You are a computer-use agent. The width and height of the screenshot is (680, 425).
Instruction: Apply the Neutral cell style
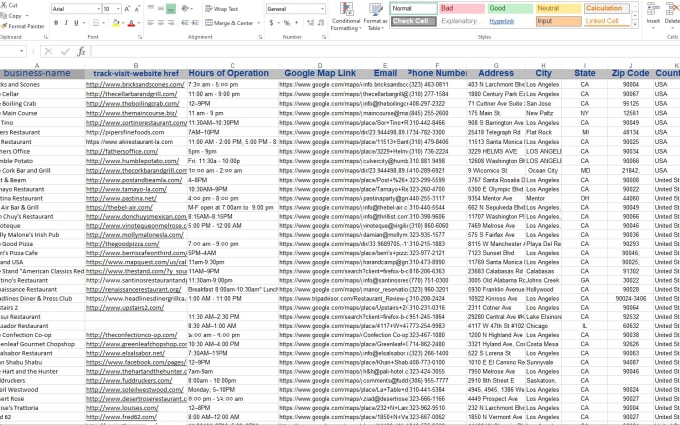(x=558, y=8)
